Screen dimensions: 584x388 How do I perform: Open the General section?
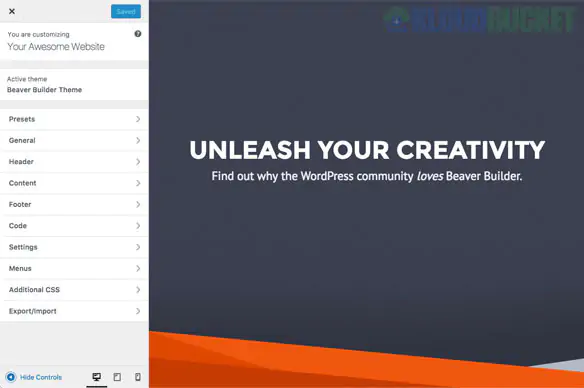74,140
